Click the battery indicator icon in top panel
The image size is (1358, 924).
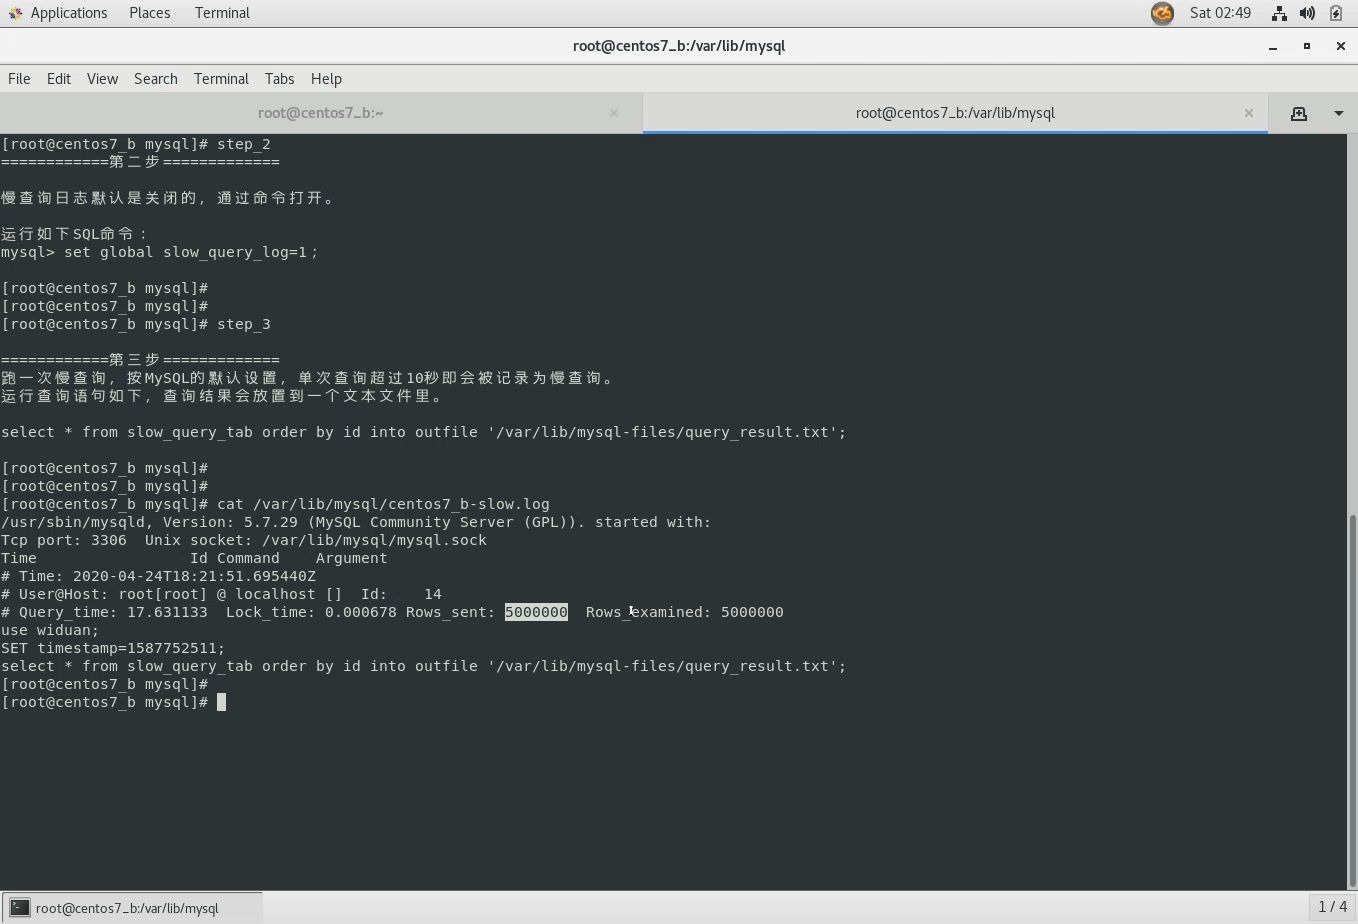click(x=1335, y=13)
